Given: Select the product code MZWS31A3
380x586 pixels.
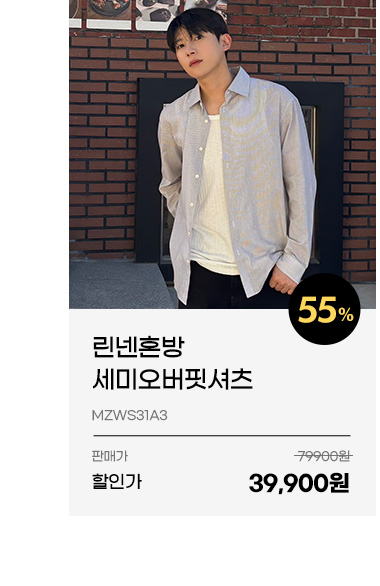Looking at the screenshot, I should click(x=129, y=415).
